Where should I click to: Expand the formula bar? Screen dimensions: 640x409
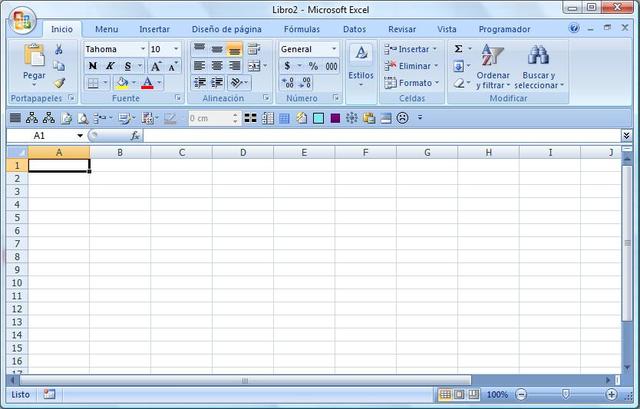(x=627, y=135)
